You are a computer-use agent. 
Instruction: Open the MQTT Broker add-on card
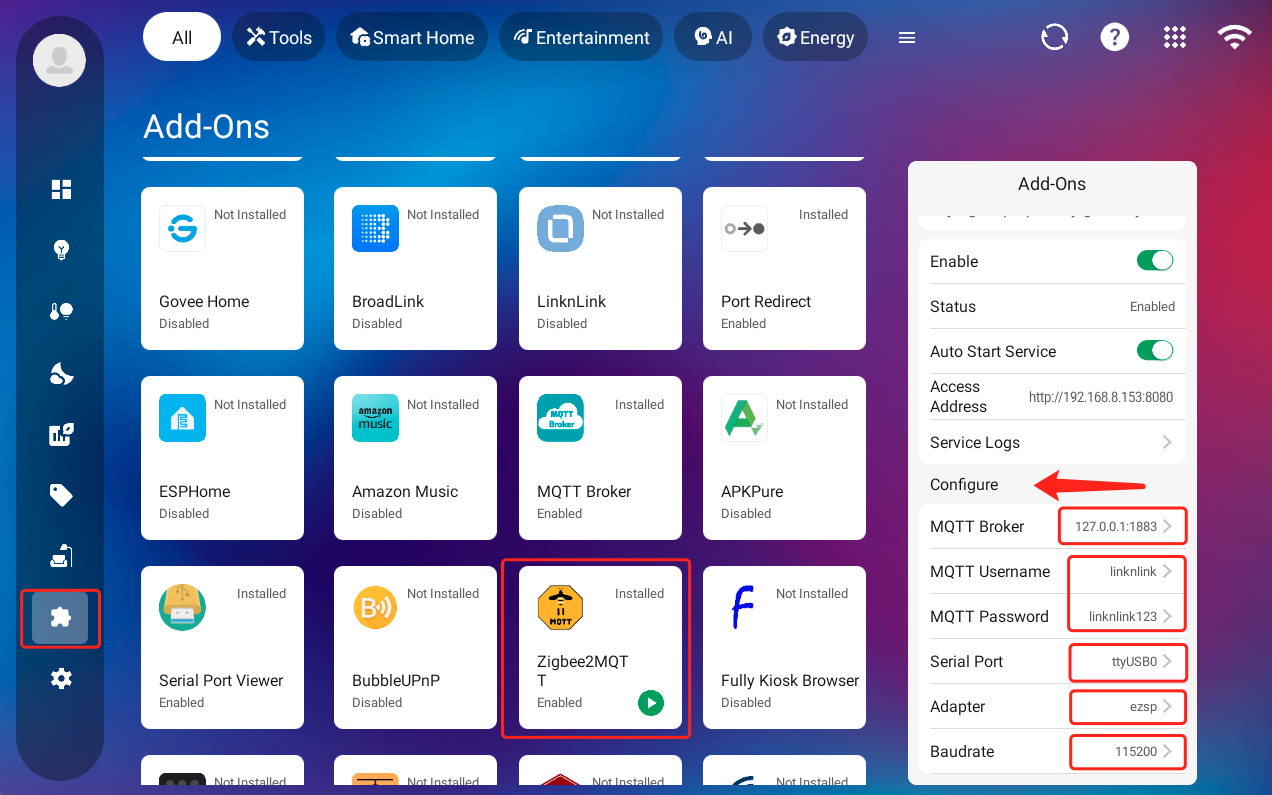[x=600, y=458]
